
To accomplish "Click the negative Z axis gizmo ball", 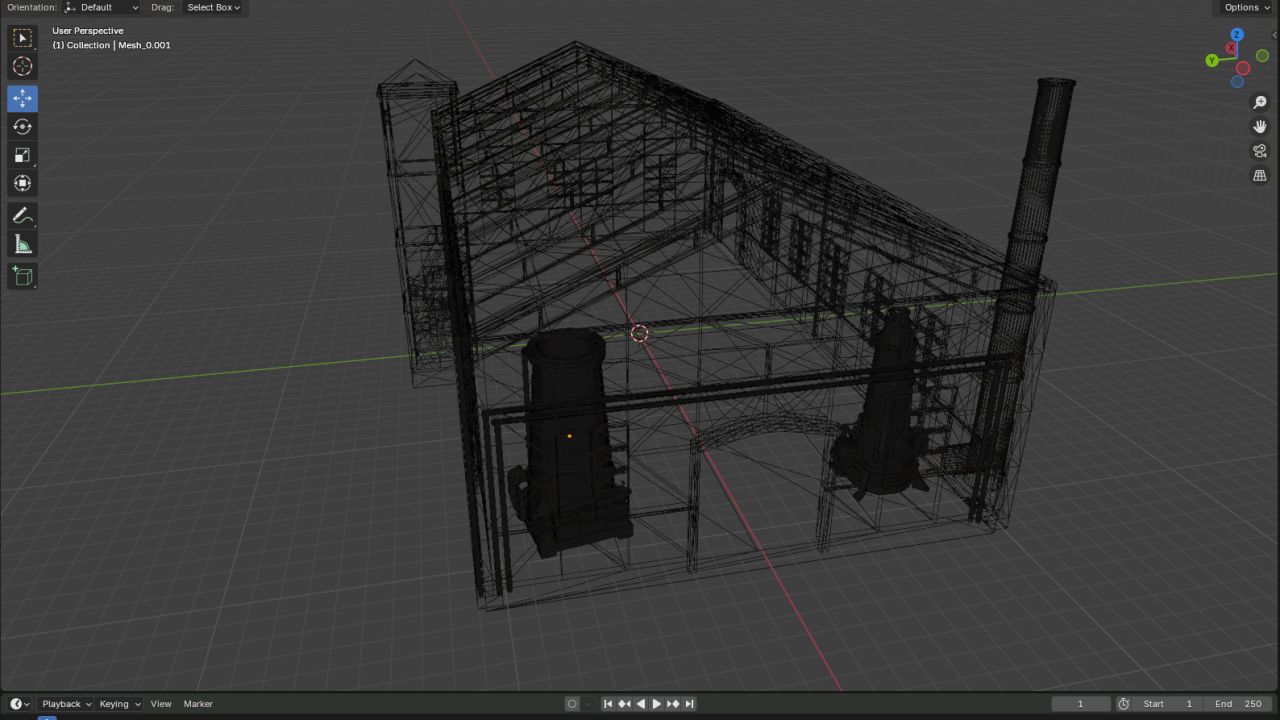I will tap(1237, 81).
